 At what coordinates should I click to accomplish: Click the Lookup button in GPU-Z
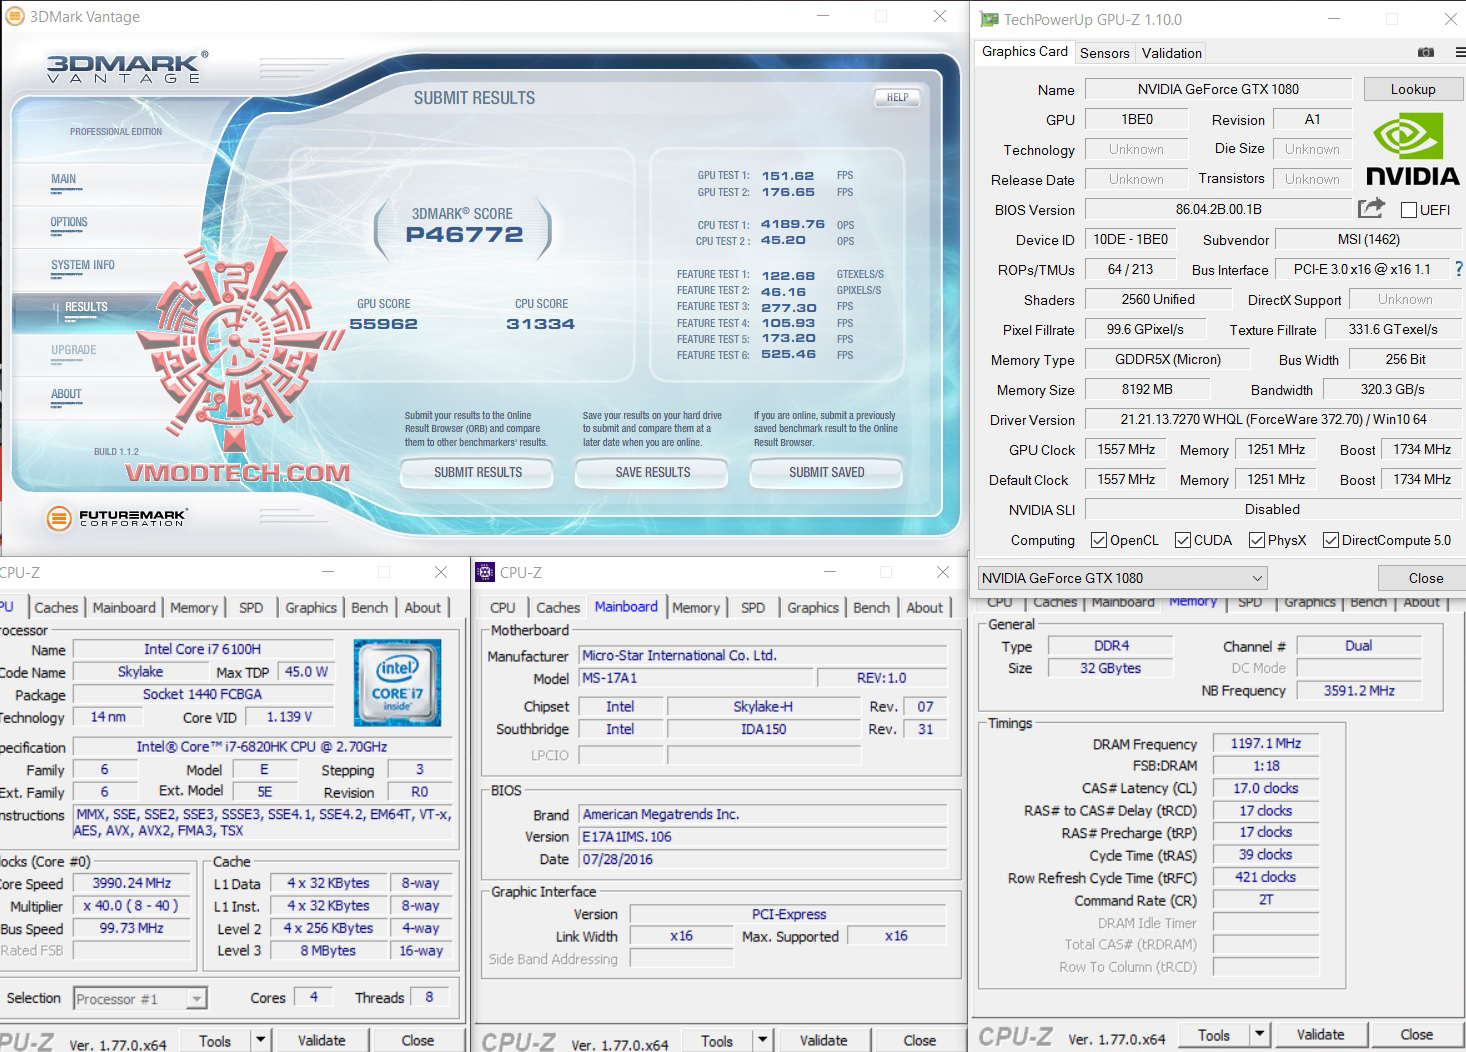pyautogui.click(x=1413, y=89)
